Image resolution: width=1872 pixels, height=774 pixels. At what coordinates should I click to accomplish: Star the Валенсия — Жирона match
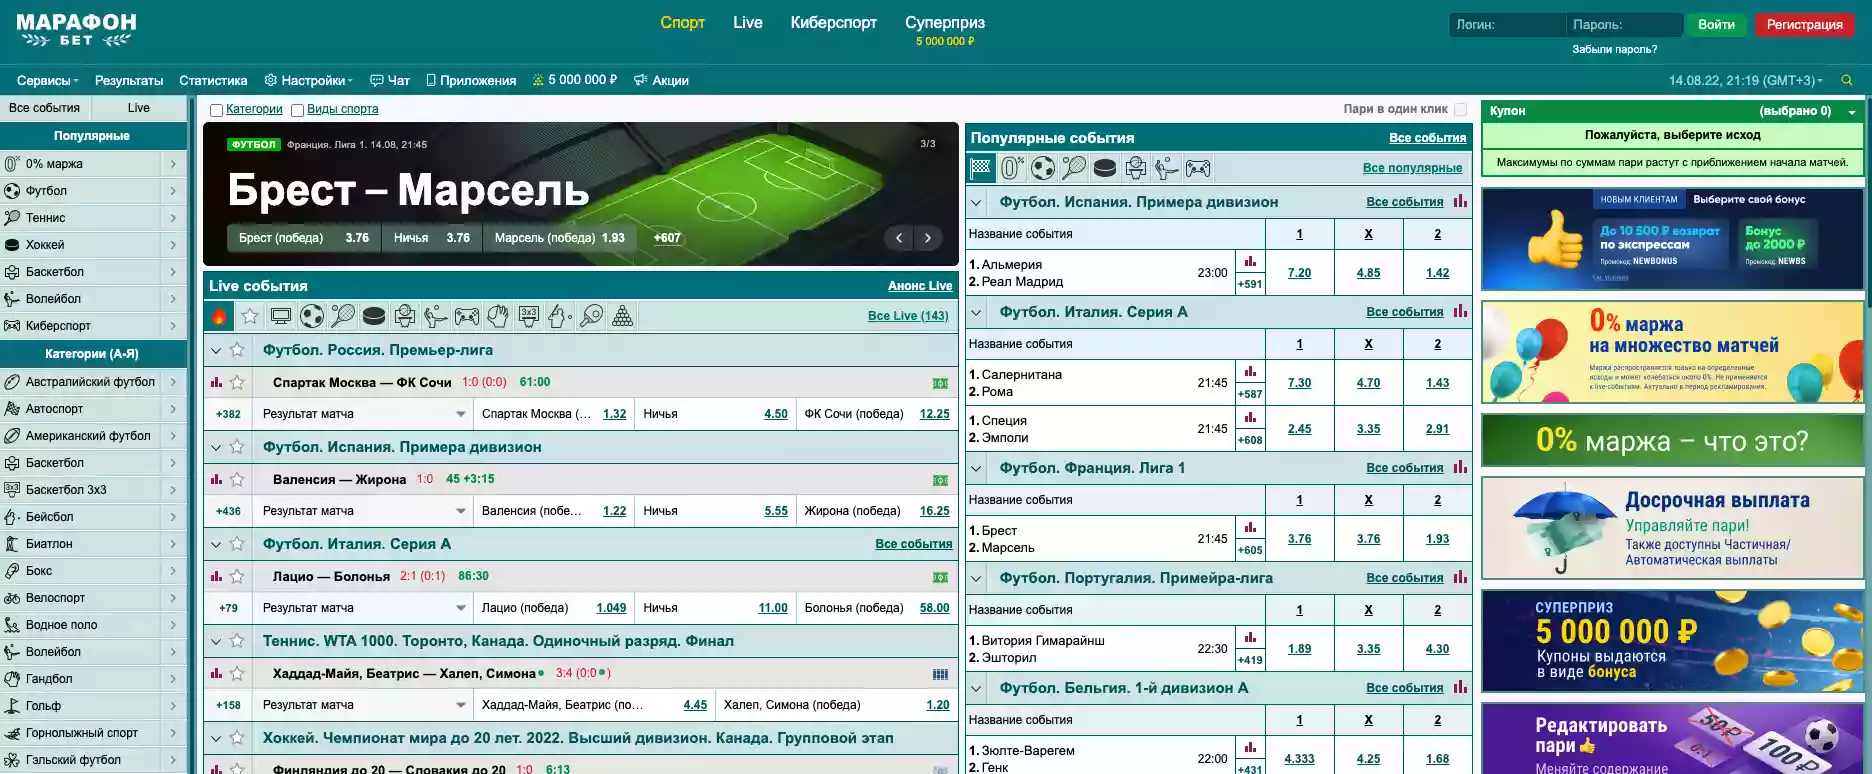tap(237, 479)
